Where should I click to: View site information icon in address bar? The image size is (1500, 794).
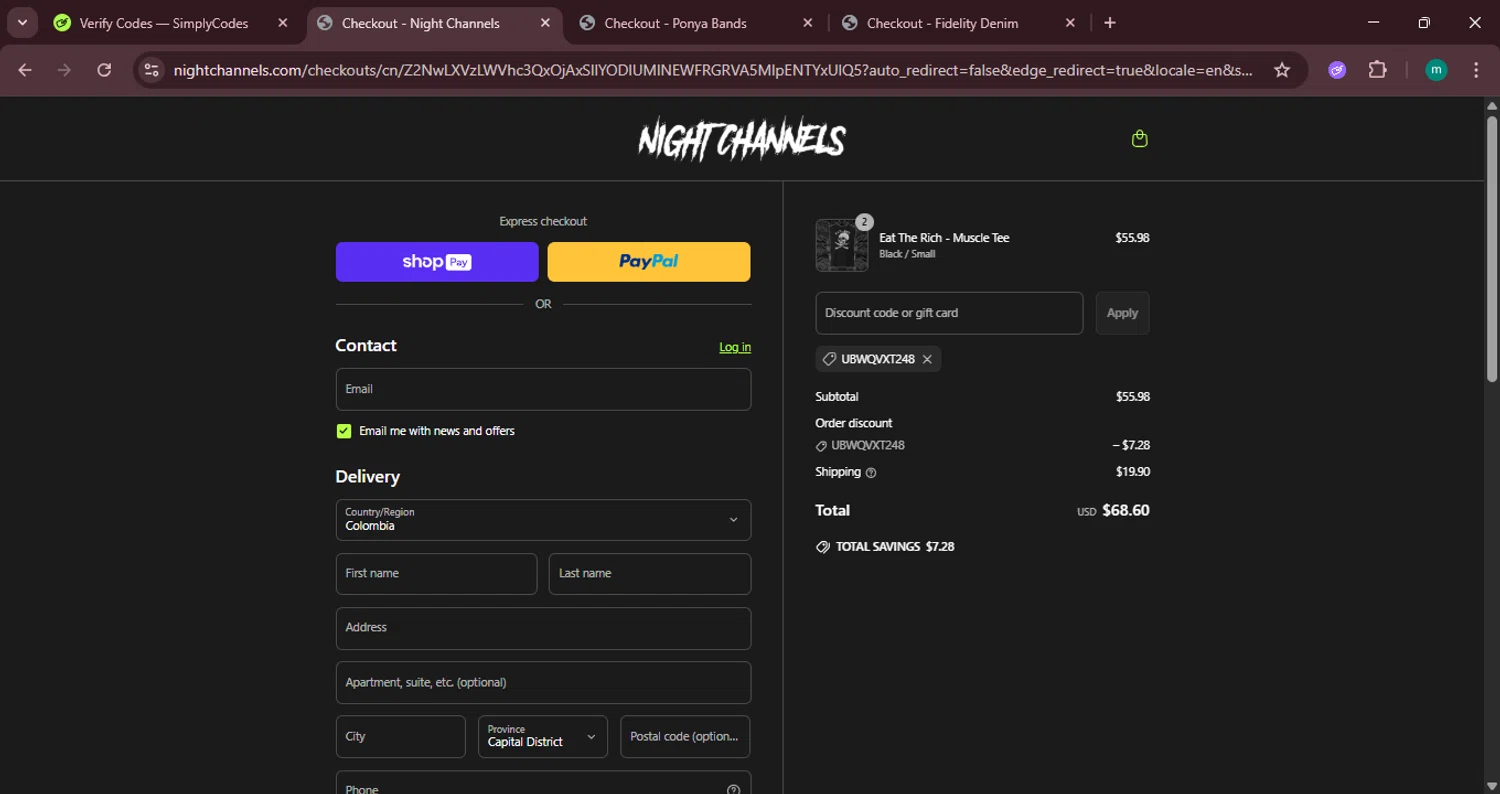[x=151, y=70]
